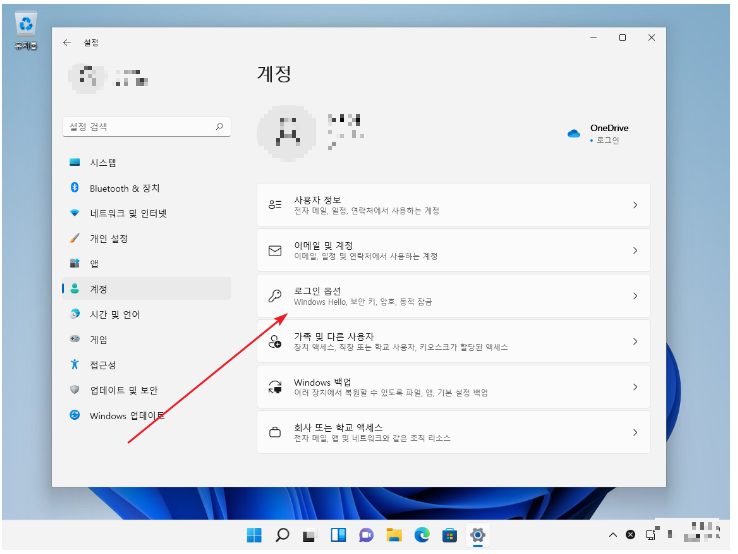Open Windows 업데이트 in sidebar
The width and height of the screenshot is (738, 554).
point(146,416)
